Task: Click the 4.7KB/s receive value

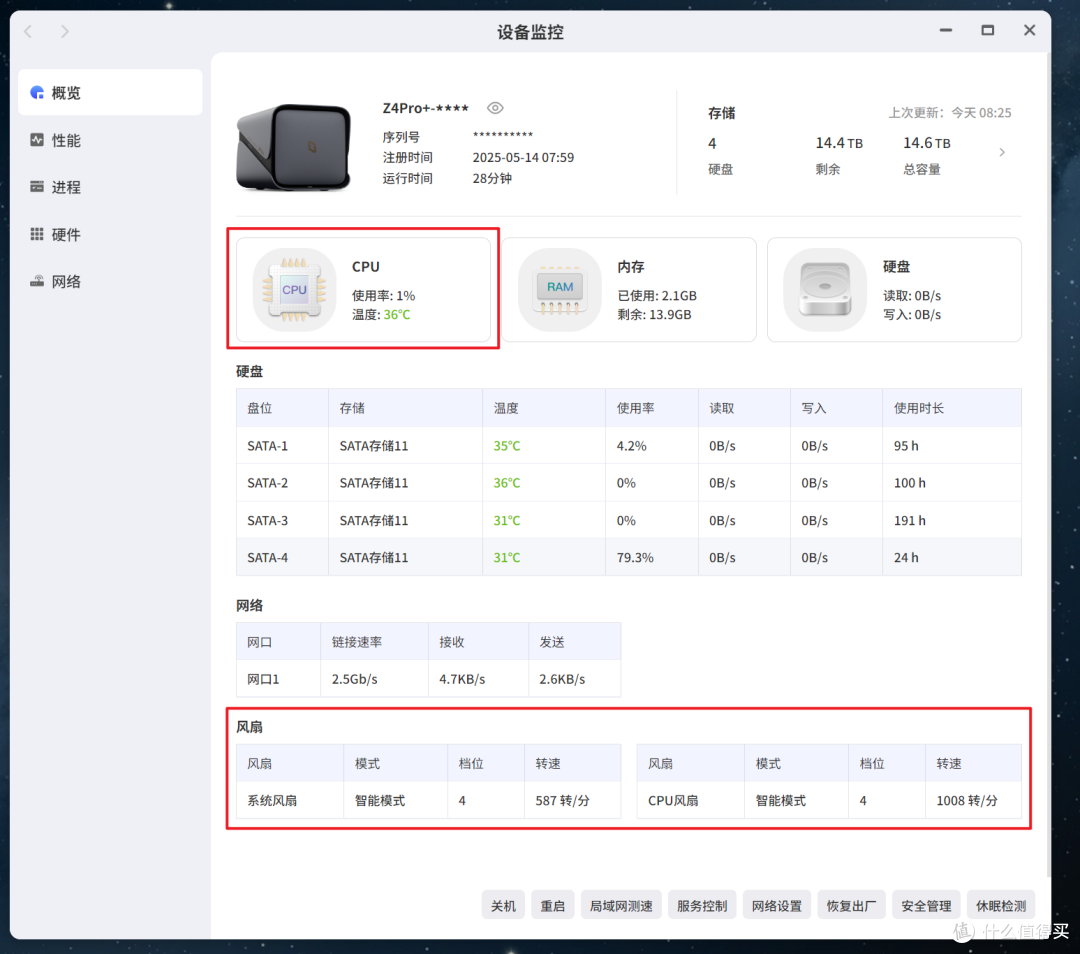Action: click(x=462, y=678)
